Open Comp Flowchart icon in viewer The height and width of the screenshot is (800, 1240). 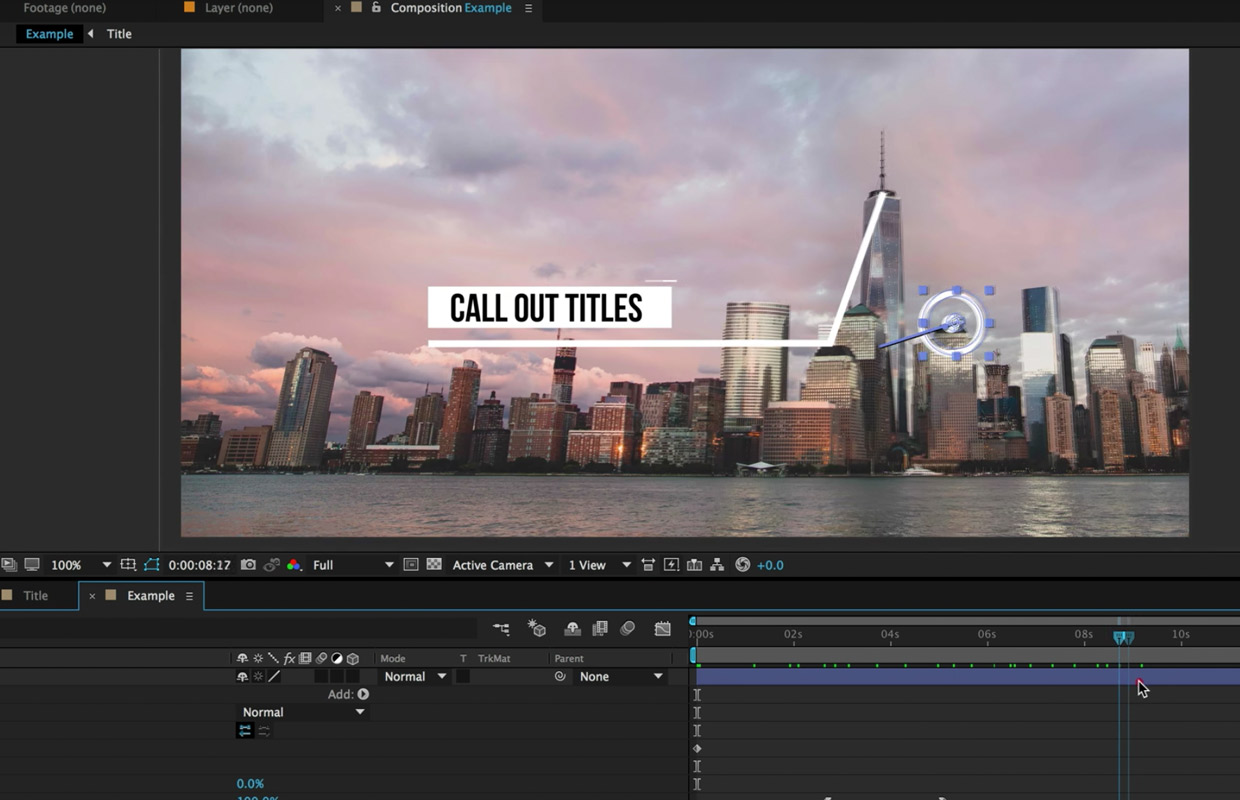click(x=717, y=565)
